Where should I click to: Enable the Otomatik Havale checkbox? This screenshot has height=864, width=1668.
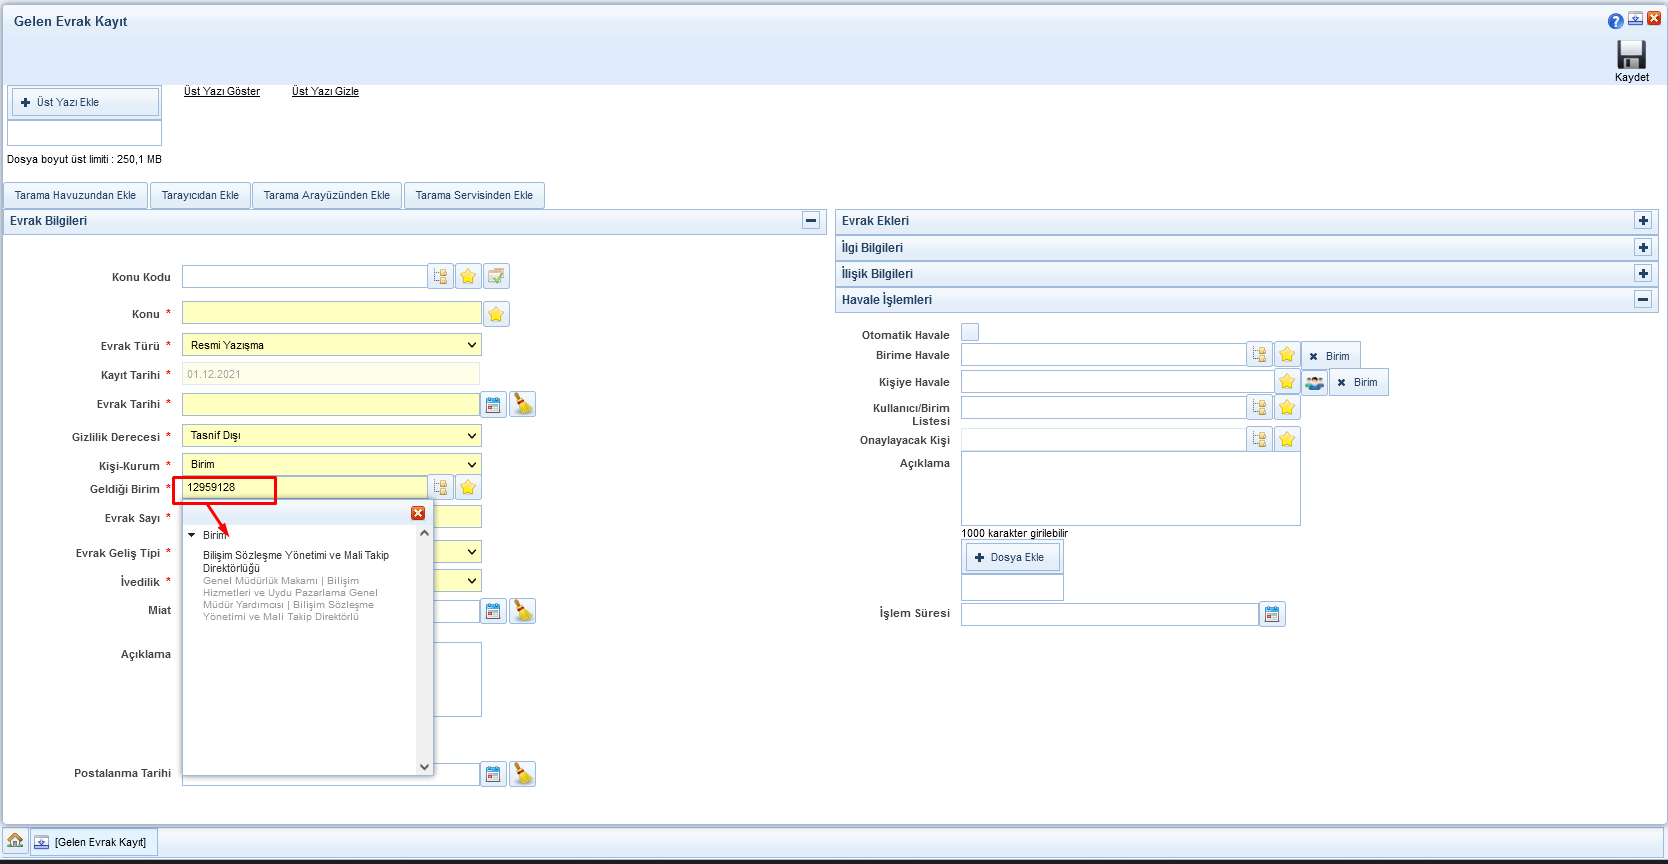point(970,333)
